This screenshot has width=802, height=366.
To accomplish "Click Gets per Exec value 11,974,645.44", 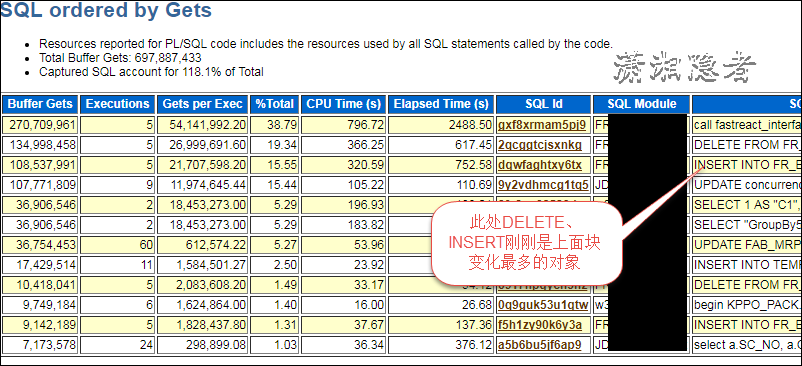I will click(x=208, y=185).
